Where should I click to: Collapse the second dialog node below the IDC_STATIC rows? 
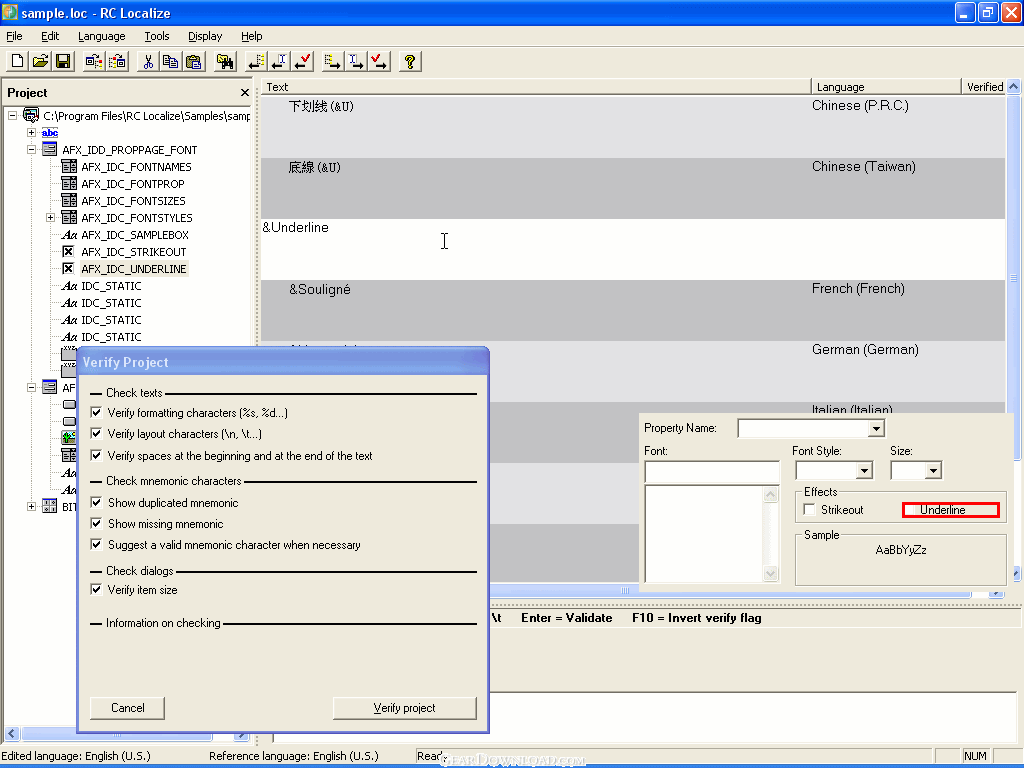31,387
